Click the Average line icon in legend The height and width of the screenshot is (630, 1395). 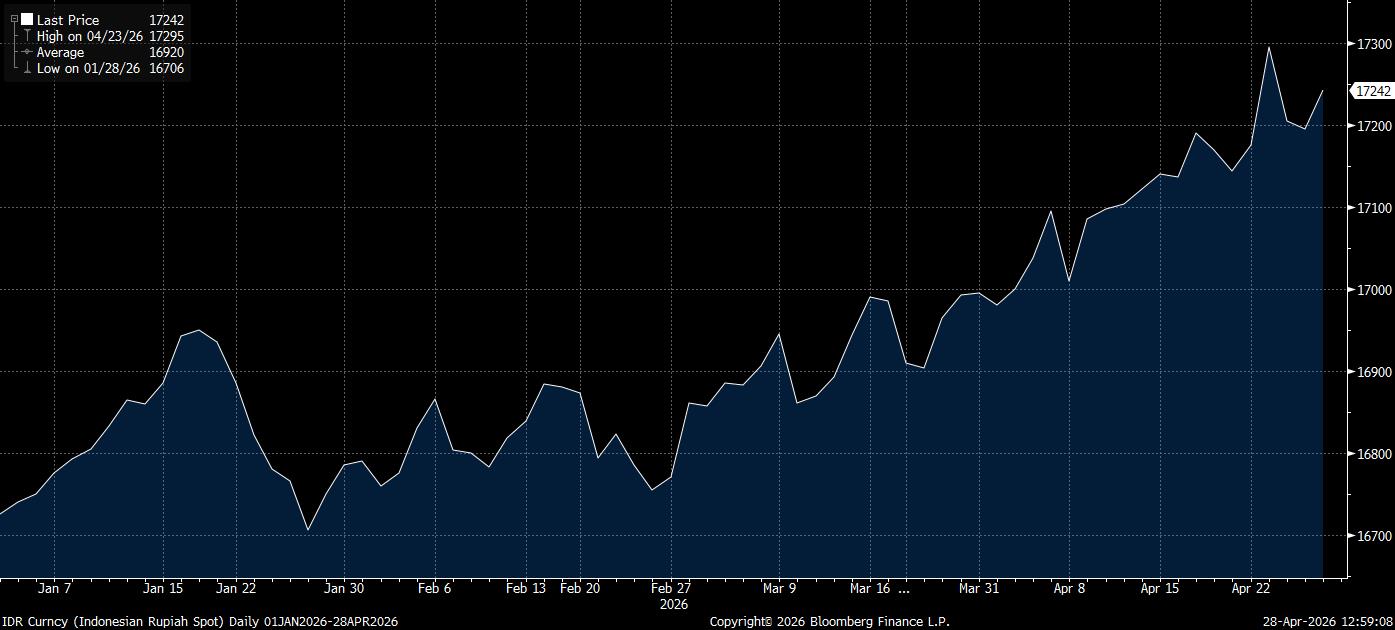point(27,52)
